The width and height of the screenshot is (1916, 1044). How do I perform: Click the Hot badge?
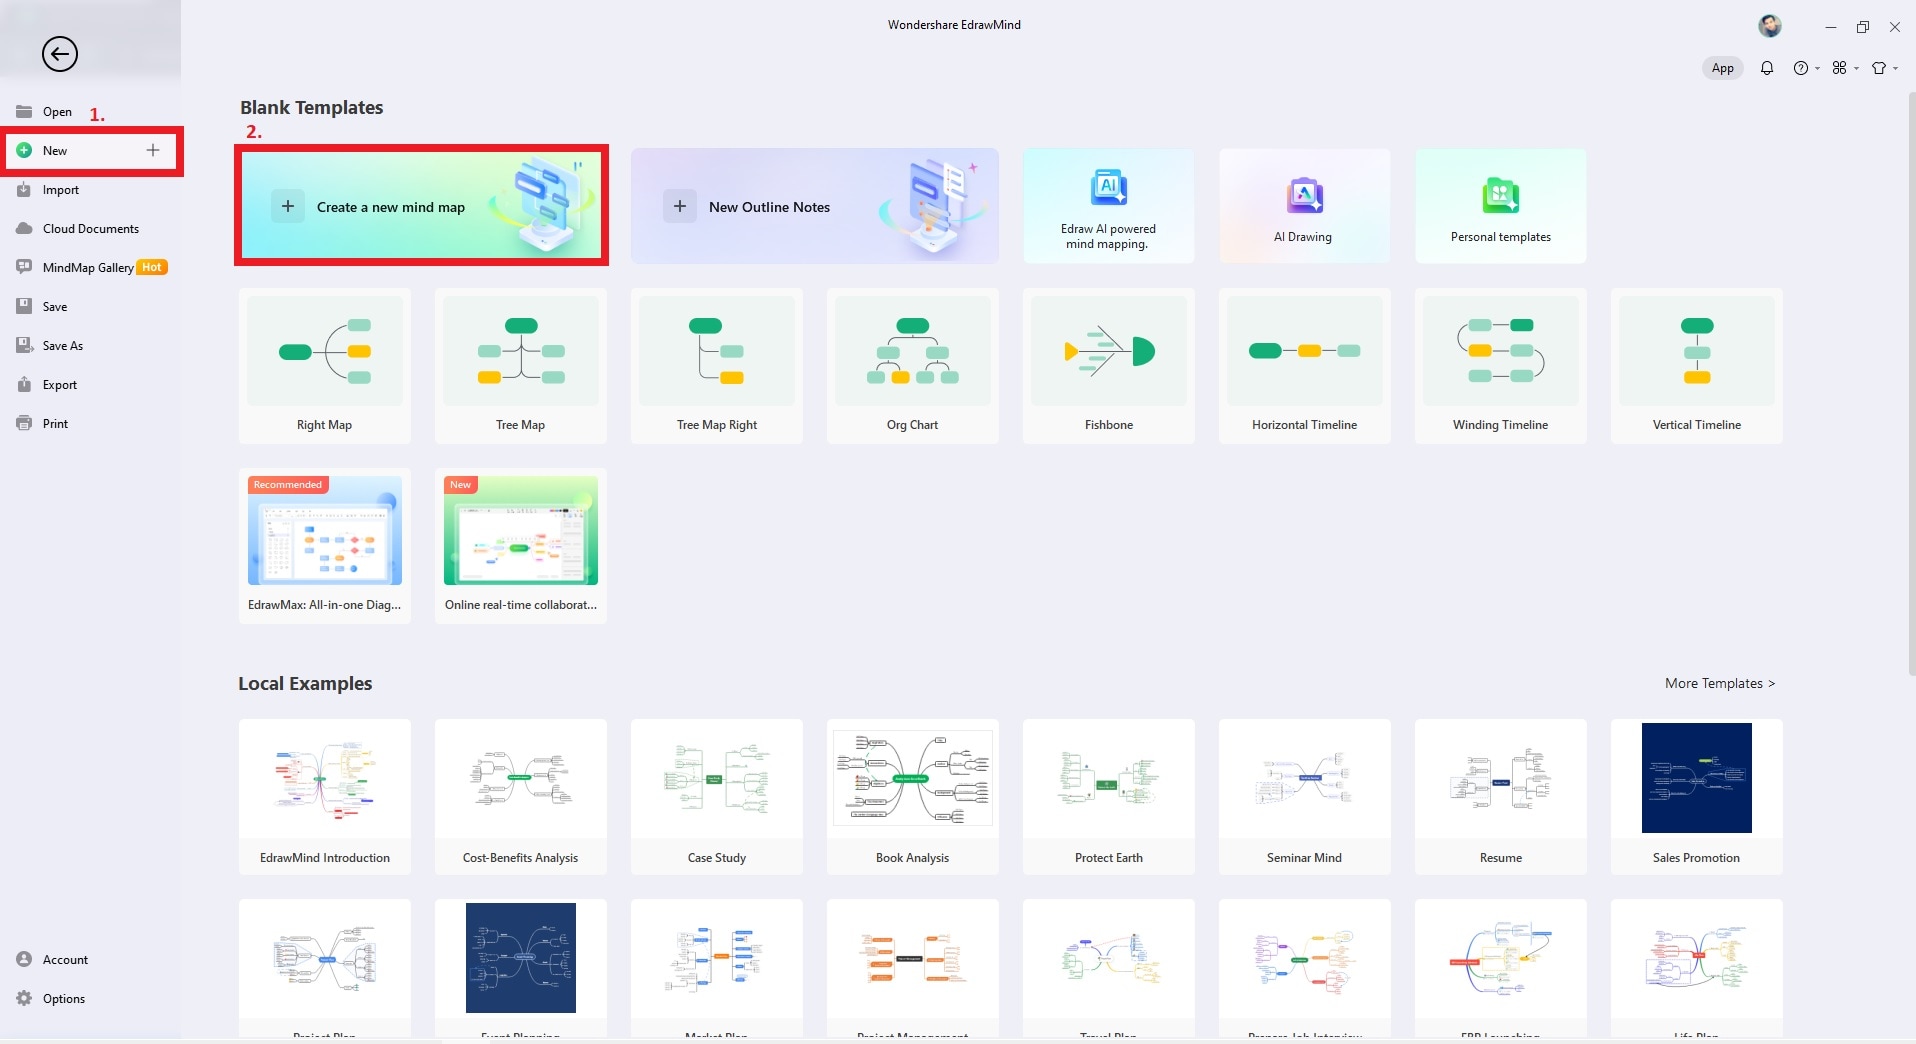152,267
